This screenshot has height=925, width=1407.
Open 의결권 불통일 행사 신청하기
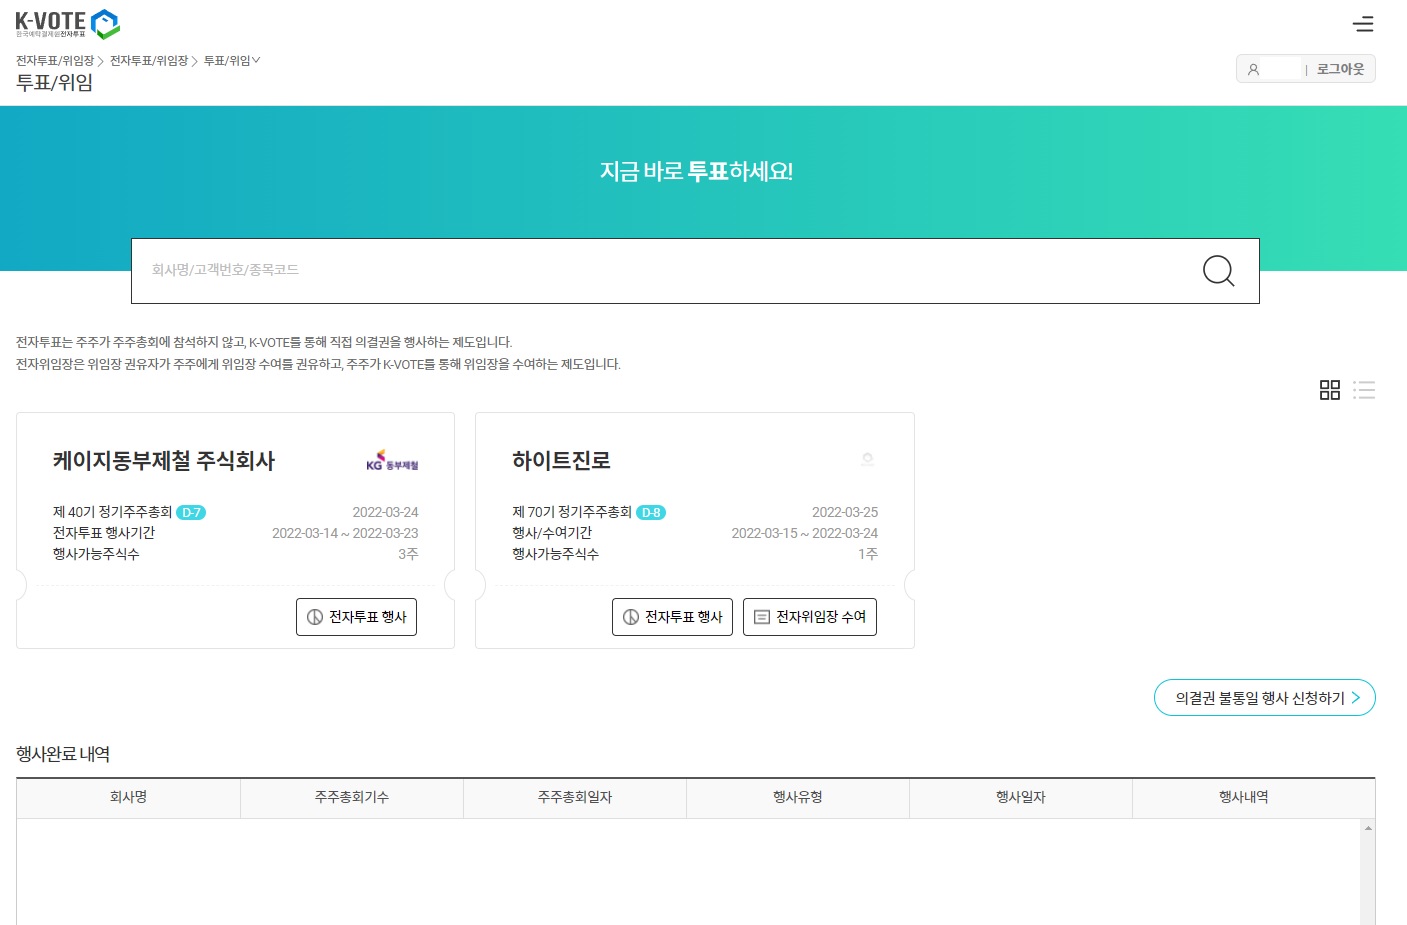click(x=1265, y=698)
